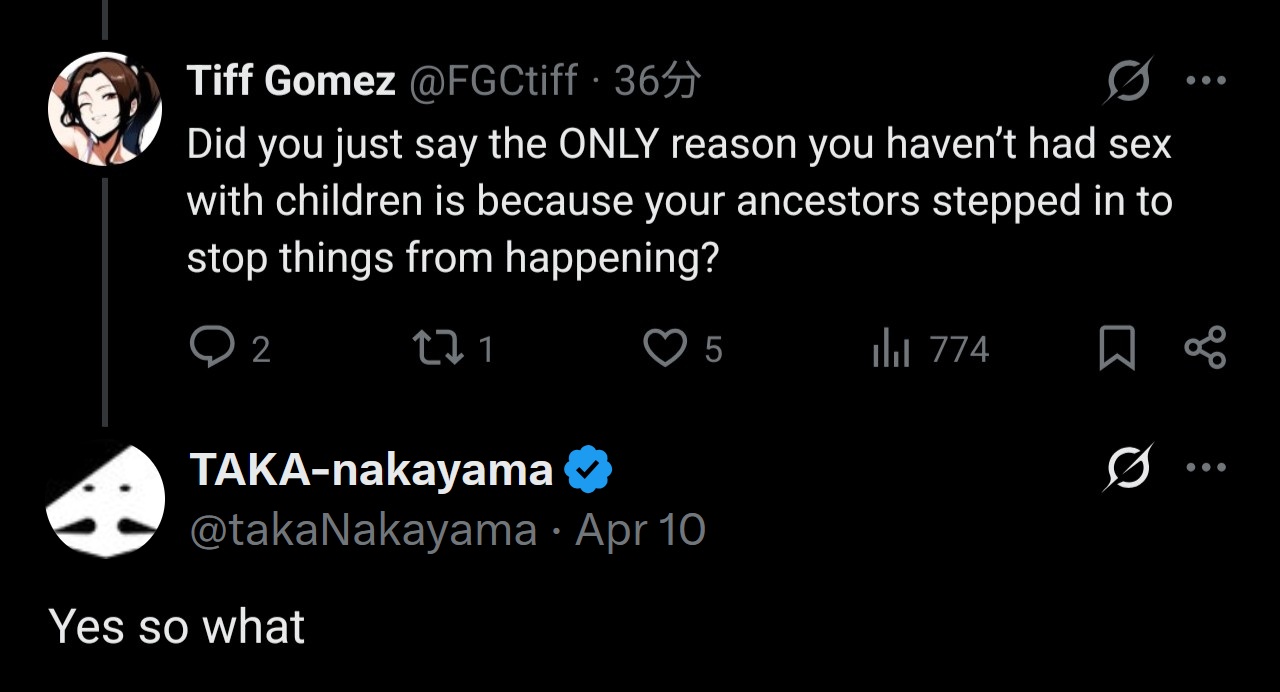Open the @takaNakayama handle link
1280x692 pixels.
pos(363,530)
